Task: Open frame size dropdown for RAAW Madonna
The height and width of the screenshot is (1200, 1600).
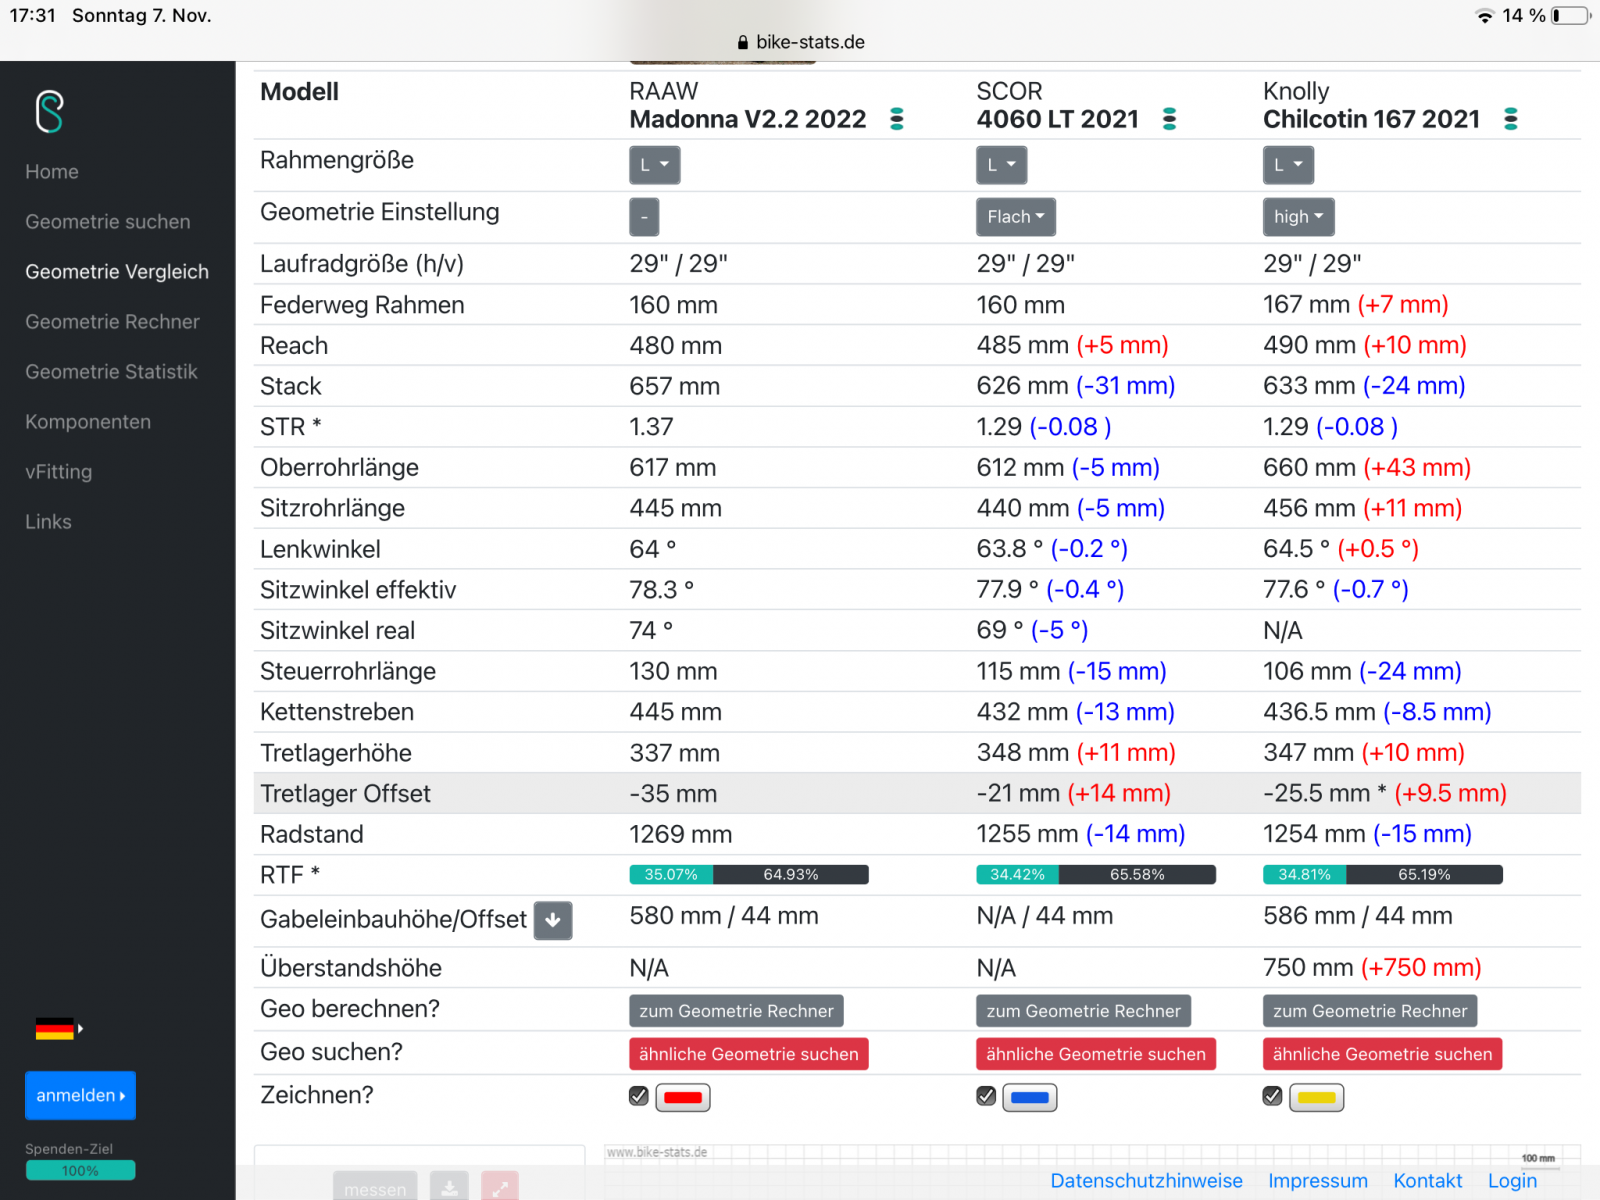Action: 655,165
